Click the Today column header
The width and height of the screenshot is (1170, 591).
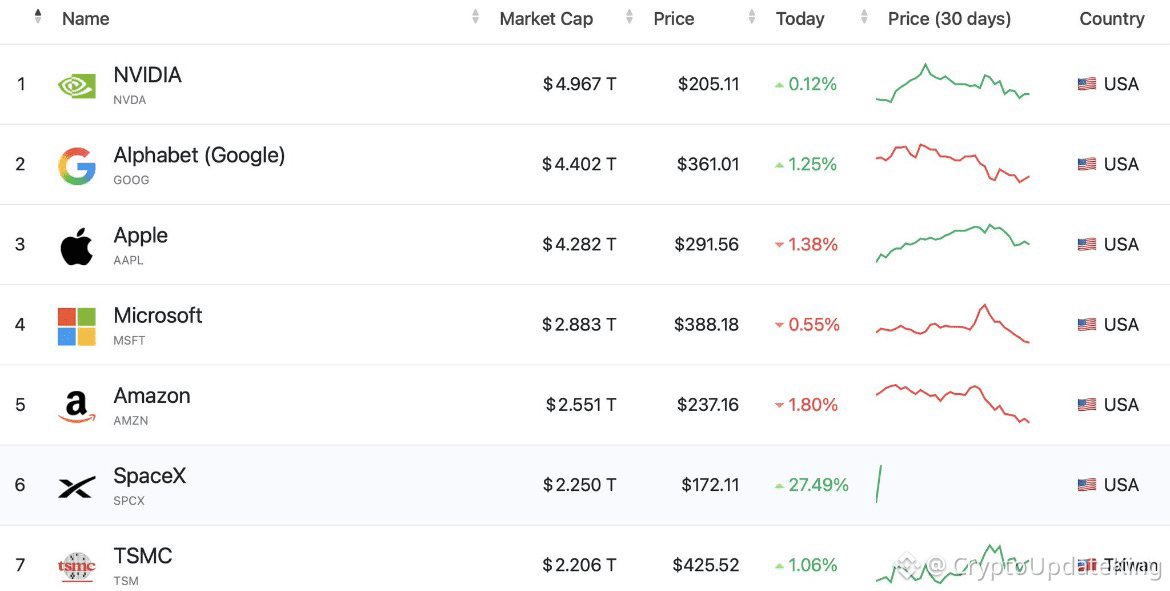point(800,19)
